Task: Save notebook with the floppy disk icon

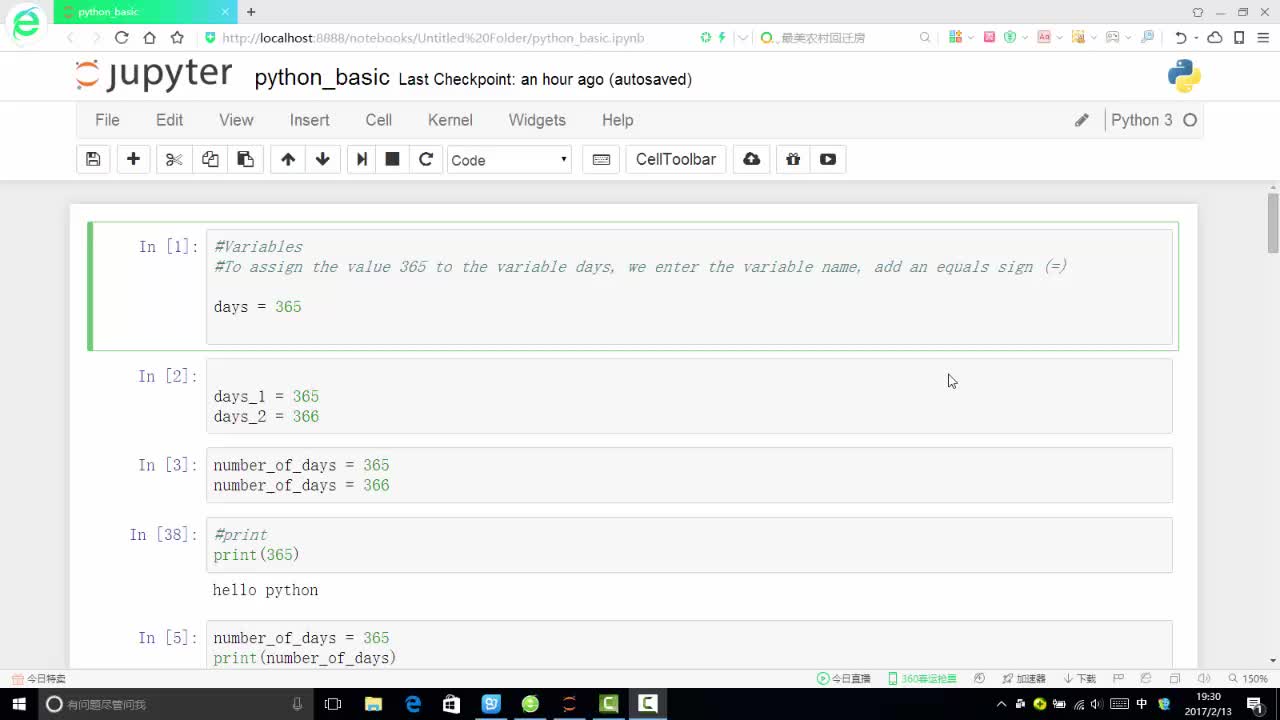Action: tap(93, 159)
